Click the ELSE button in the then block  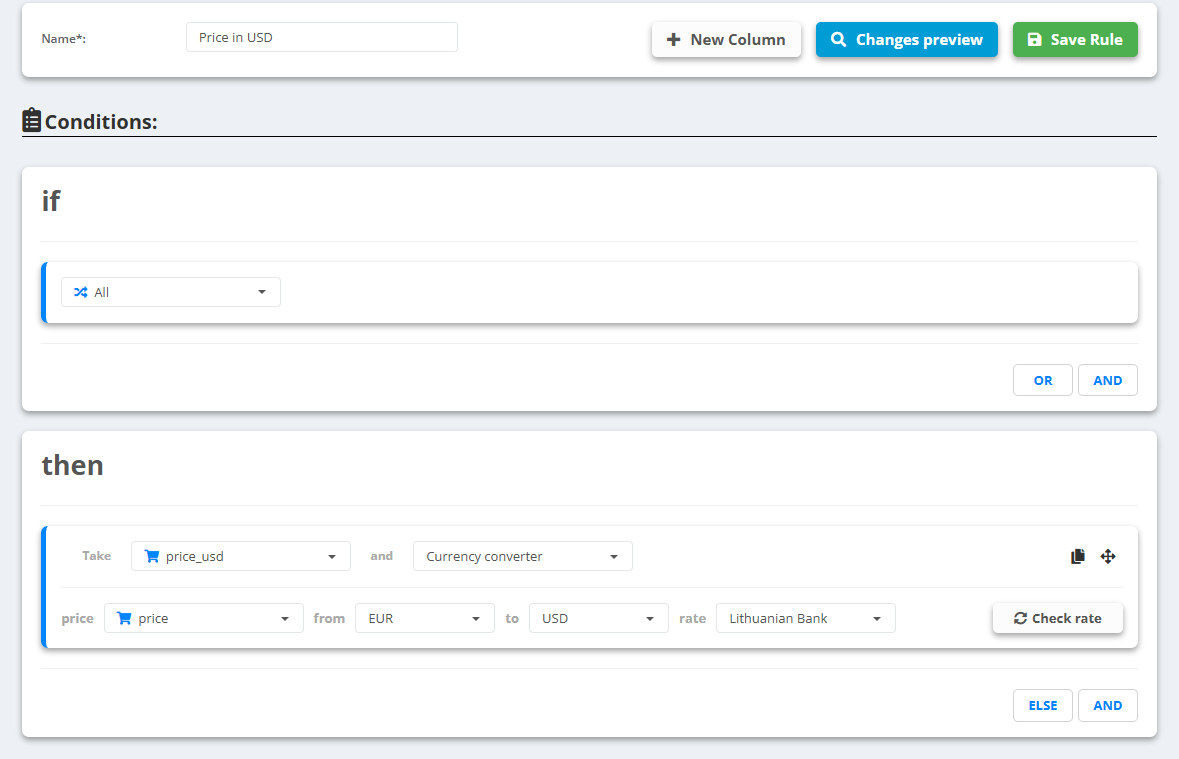(1043, 706)
